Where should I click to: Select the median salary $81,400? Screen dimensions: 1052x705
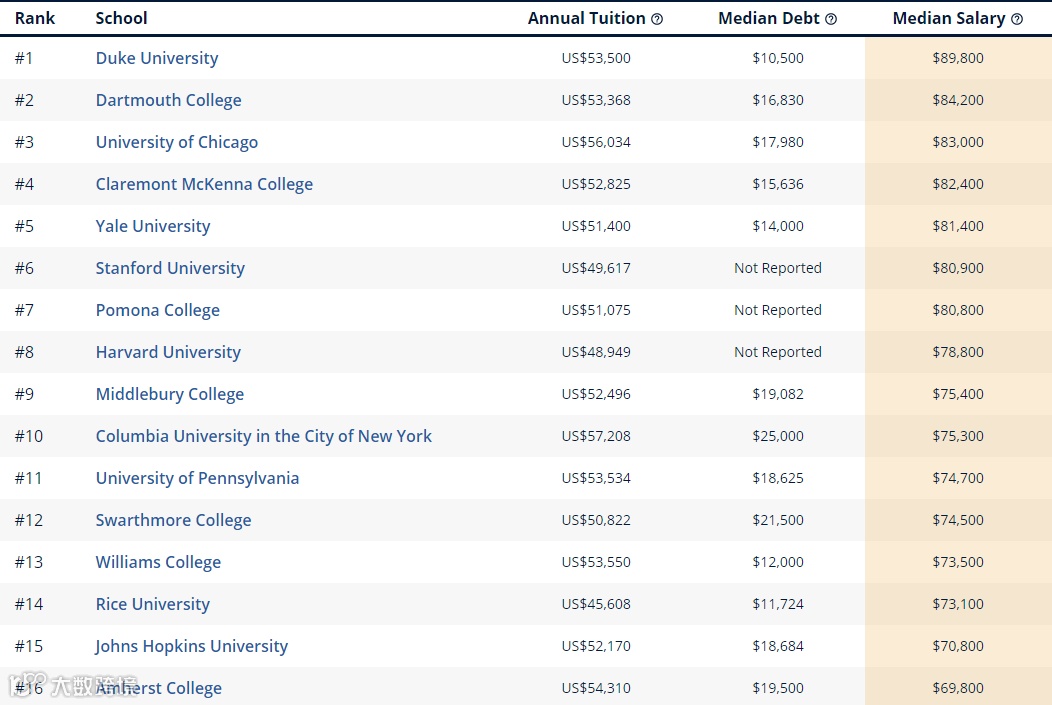tap(958, 226)
